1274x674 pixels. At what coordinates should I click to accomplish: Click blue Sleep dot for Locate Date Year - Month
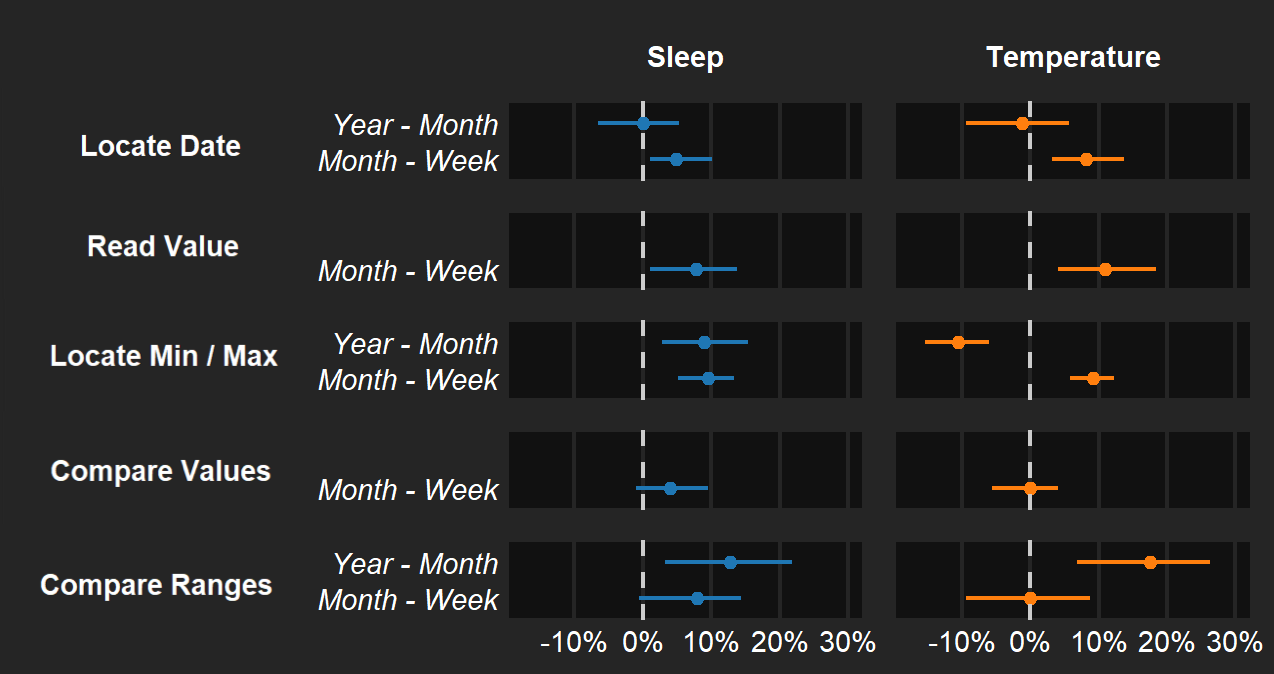[643, 123]
